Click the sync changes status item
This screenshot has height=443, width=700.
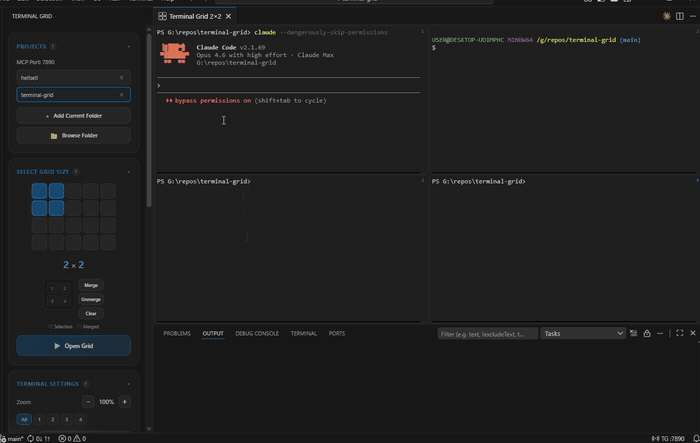point(38,439)
